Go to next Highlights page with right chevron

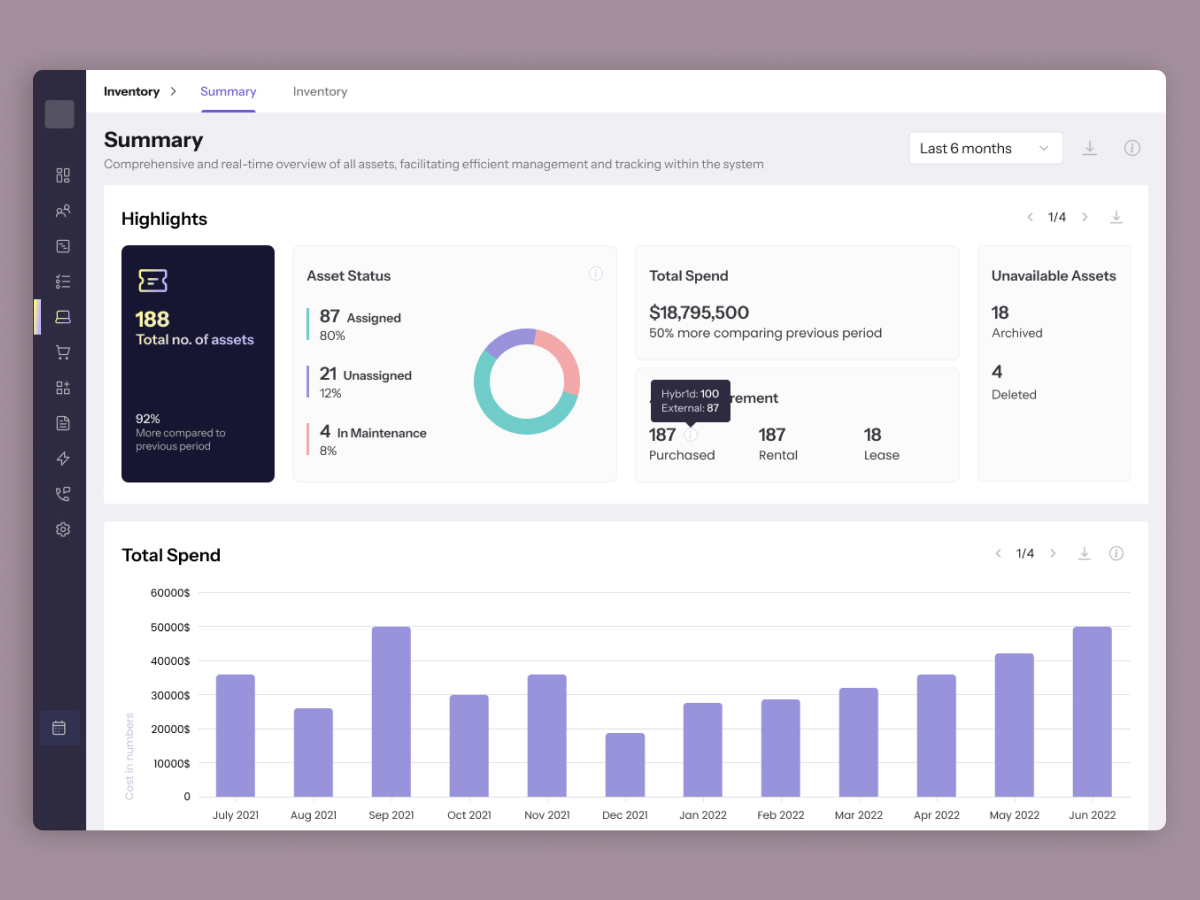(x=1085, y=216)
